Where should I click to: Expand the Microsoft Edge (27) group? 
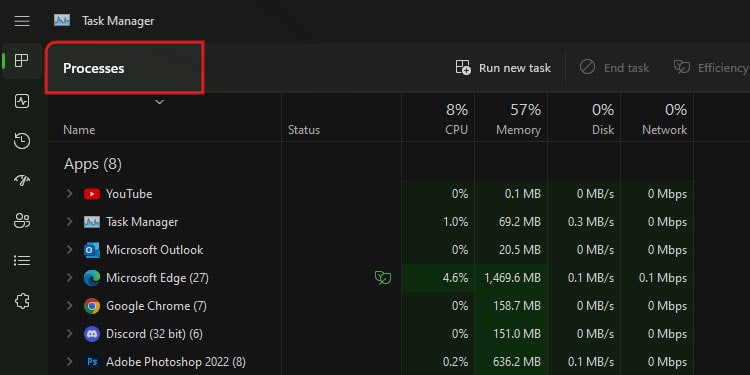coord(69,277)
